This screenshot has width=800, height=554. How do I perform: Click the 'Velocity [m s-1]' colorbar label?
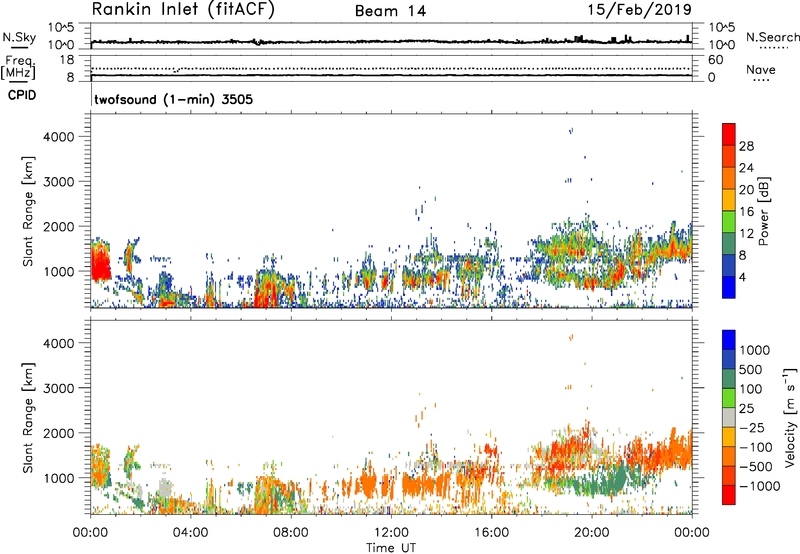click(790, 417)
